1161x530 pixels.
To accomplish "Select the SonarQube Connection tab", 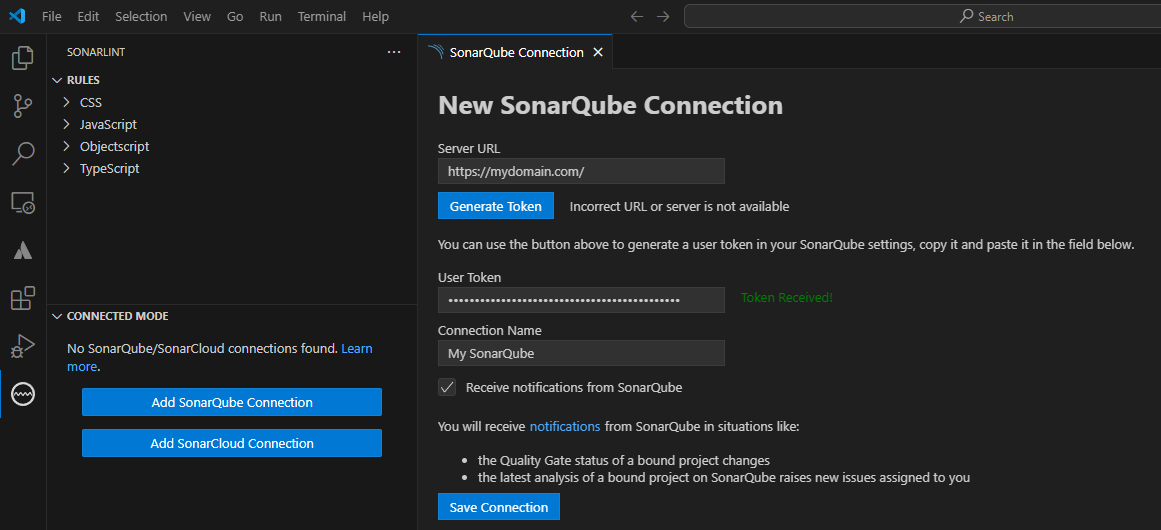I will tap(515, 53).
